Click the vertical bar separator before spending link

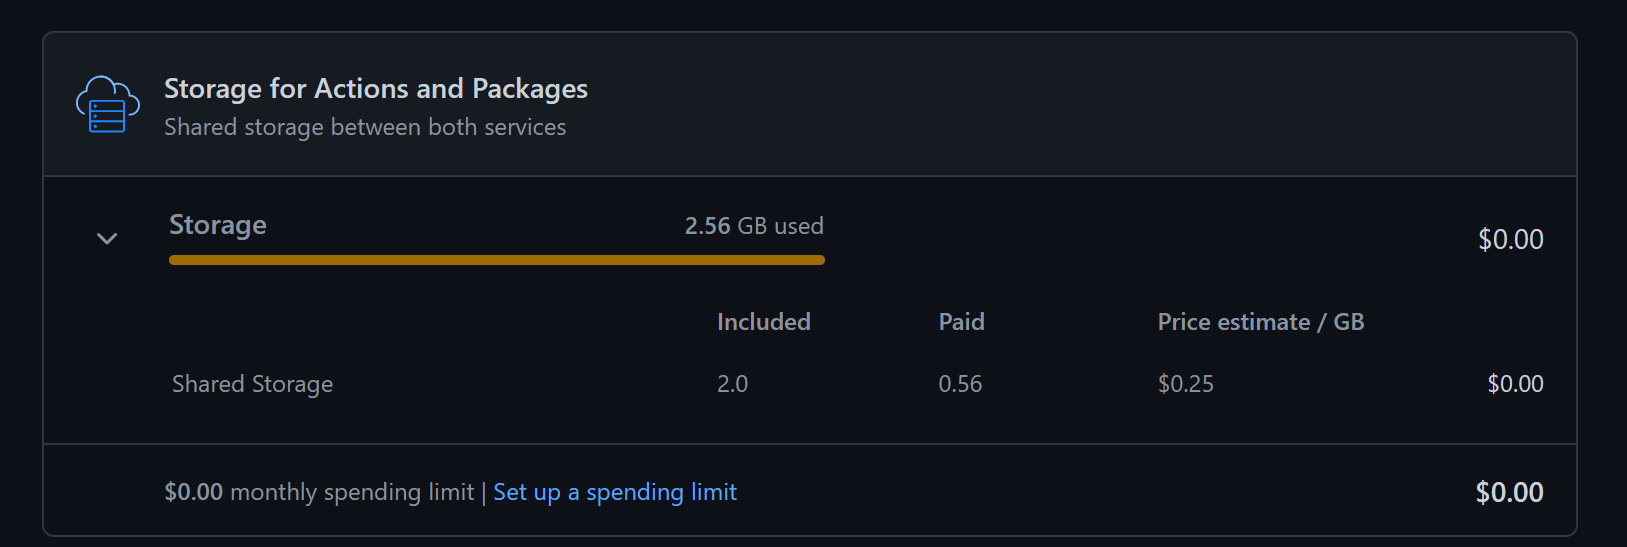point(484,492)
